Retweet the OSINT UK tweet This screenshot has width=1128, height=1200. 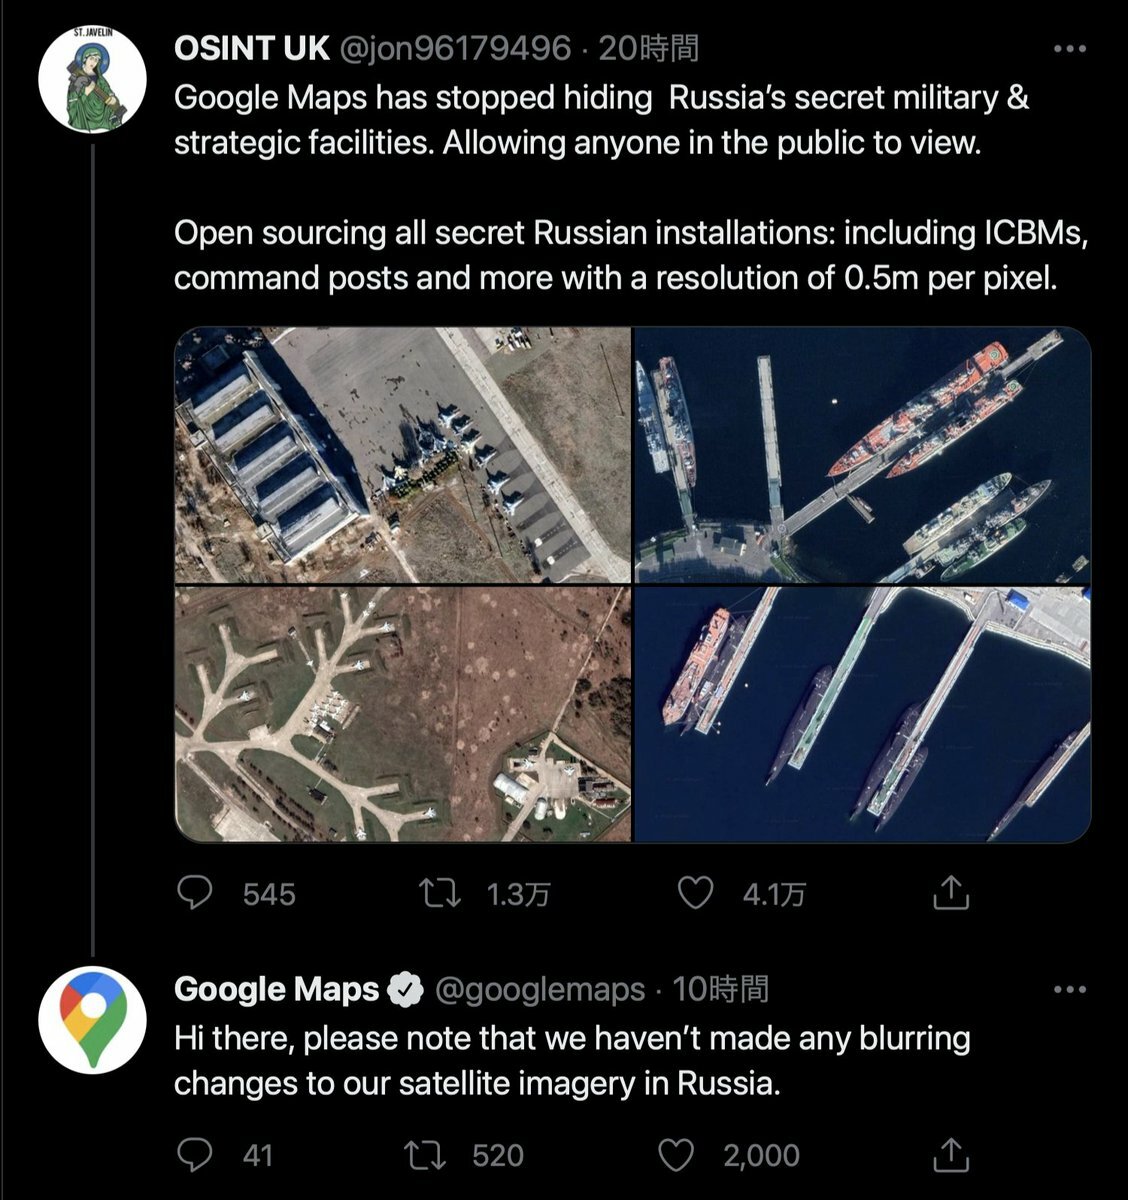[441, 892]
